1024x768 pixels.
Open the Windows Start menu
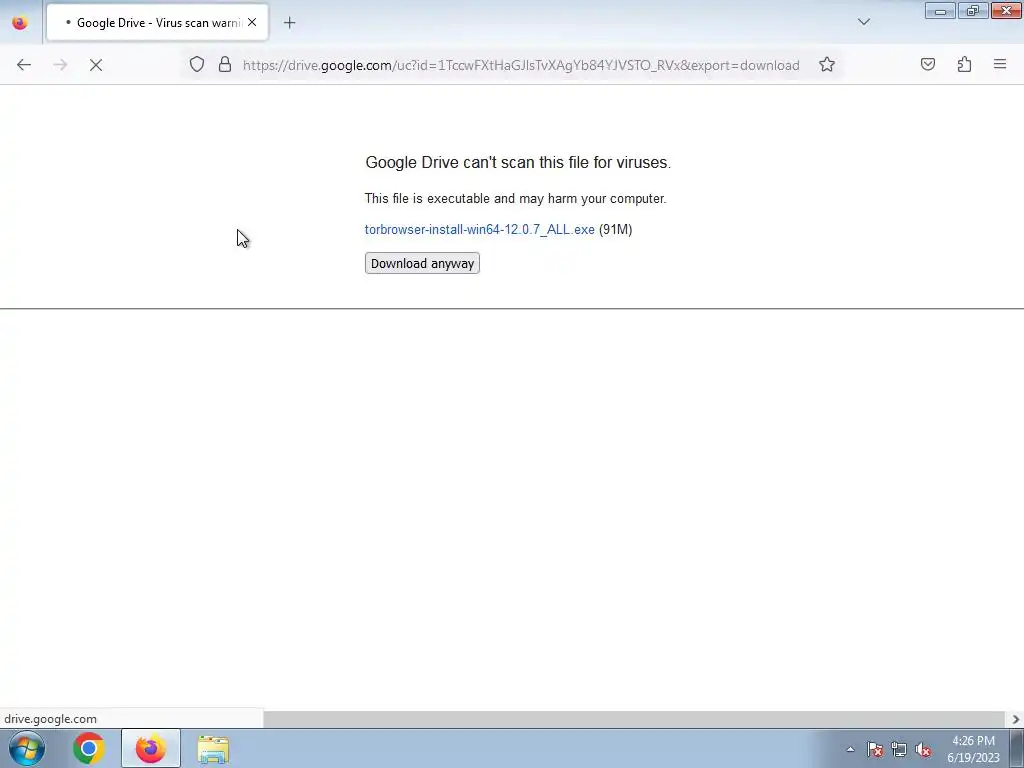click(27, 748)
